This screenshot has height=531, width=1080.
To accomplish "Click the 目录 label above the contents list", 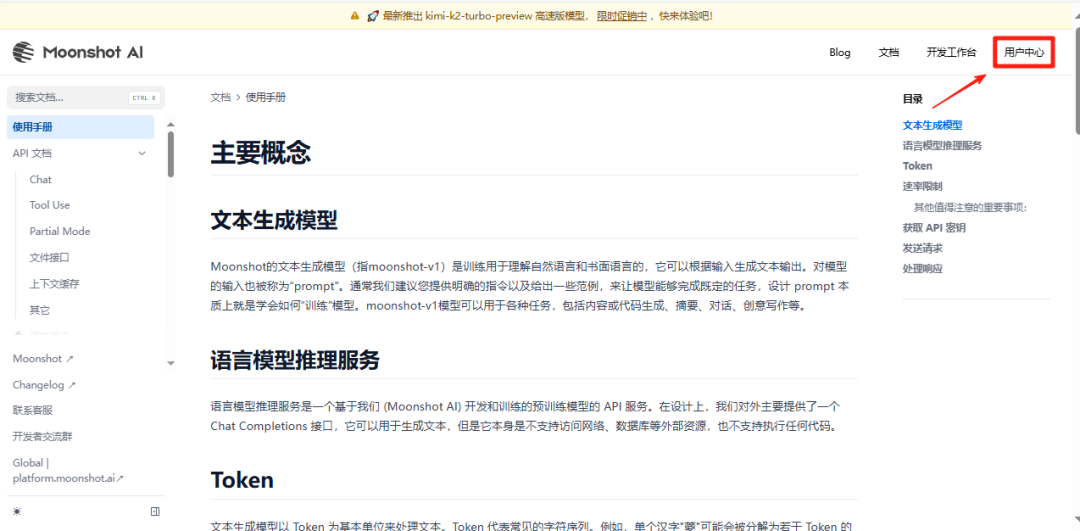I will point(913,98).
